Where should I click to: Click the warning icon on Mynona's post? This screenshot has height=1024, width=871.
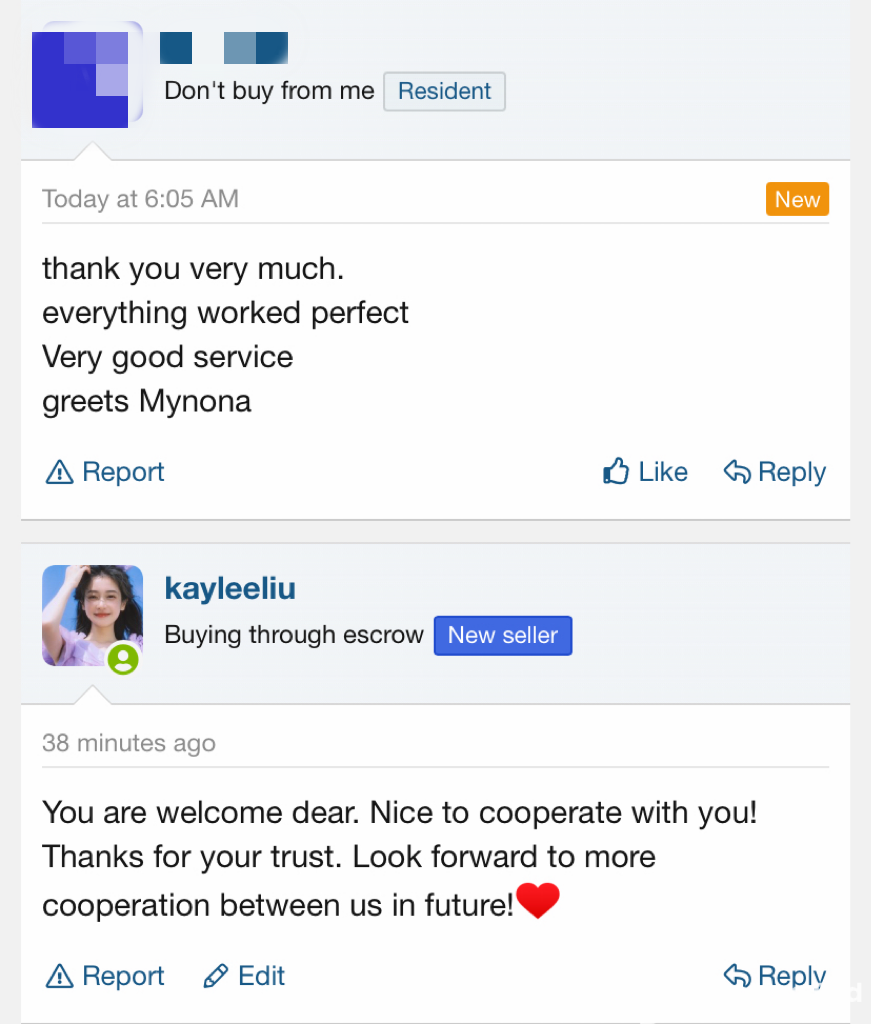click(x=60, y=472)
